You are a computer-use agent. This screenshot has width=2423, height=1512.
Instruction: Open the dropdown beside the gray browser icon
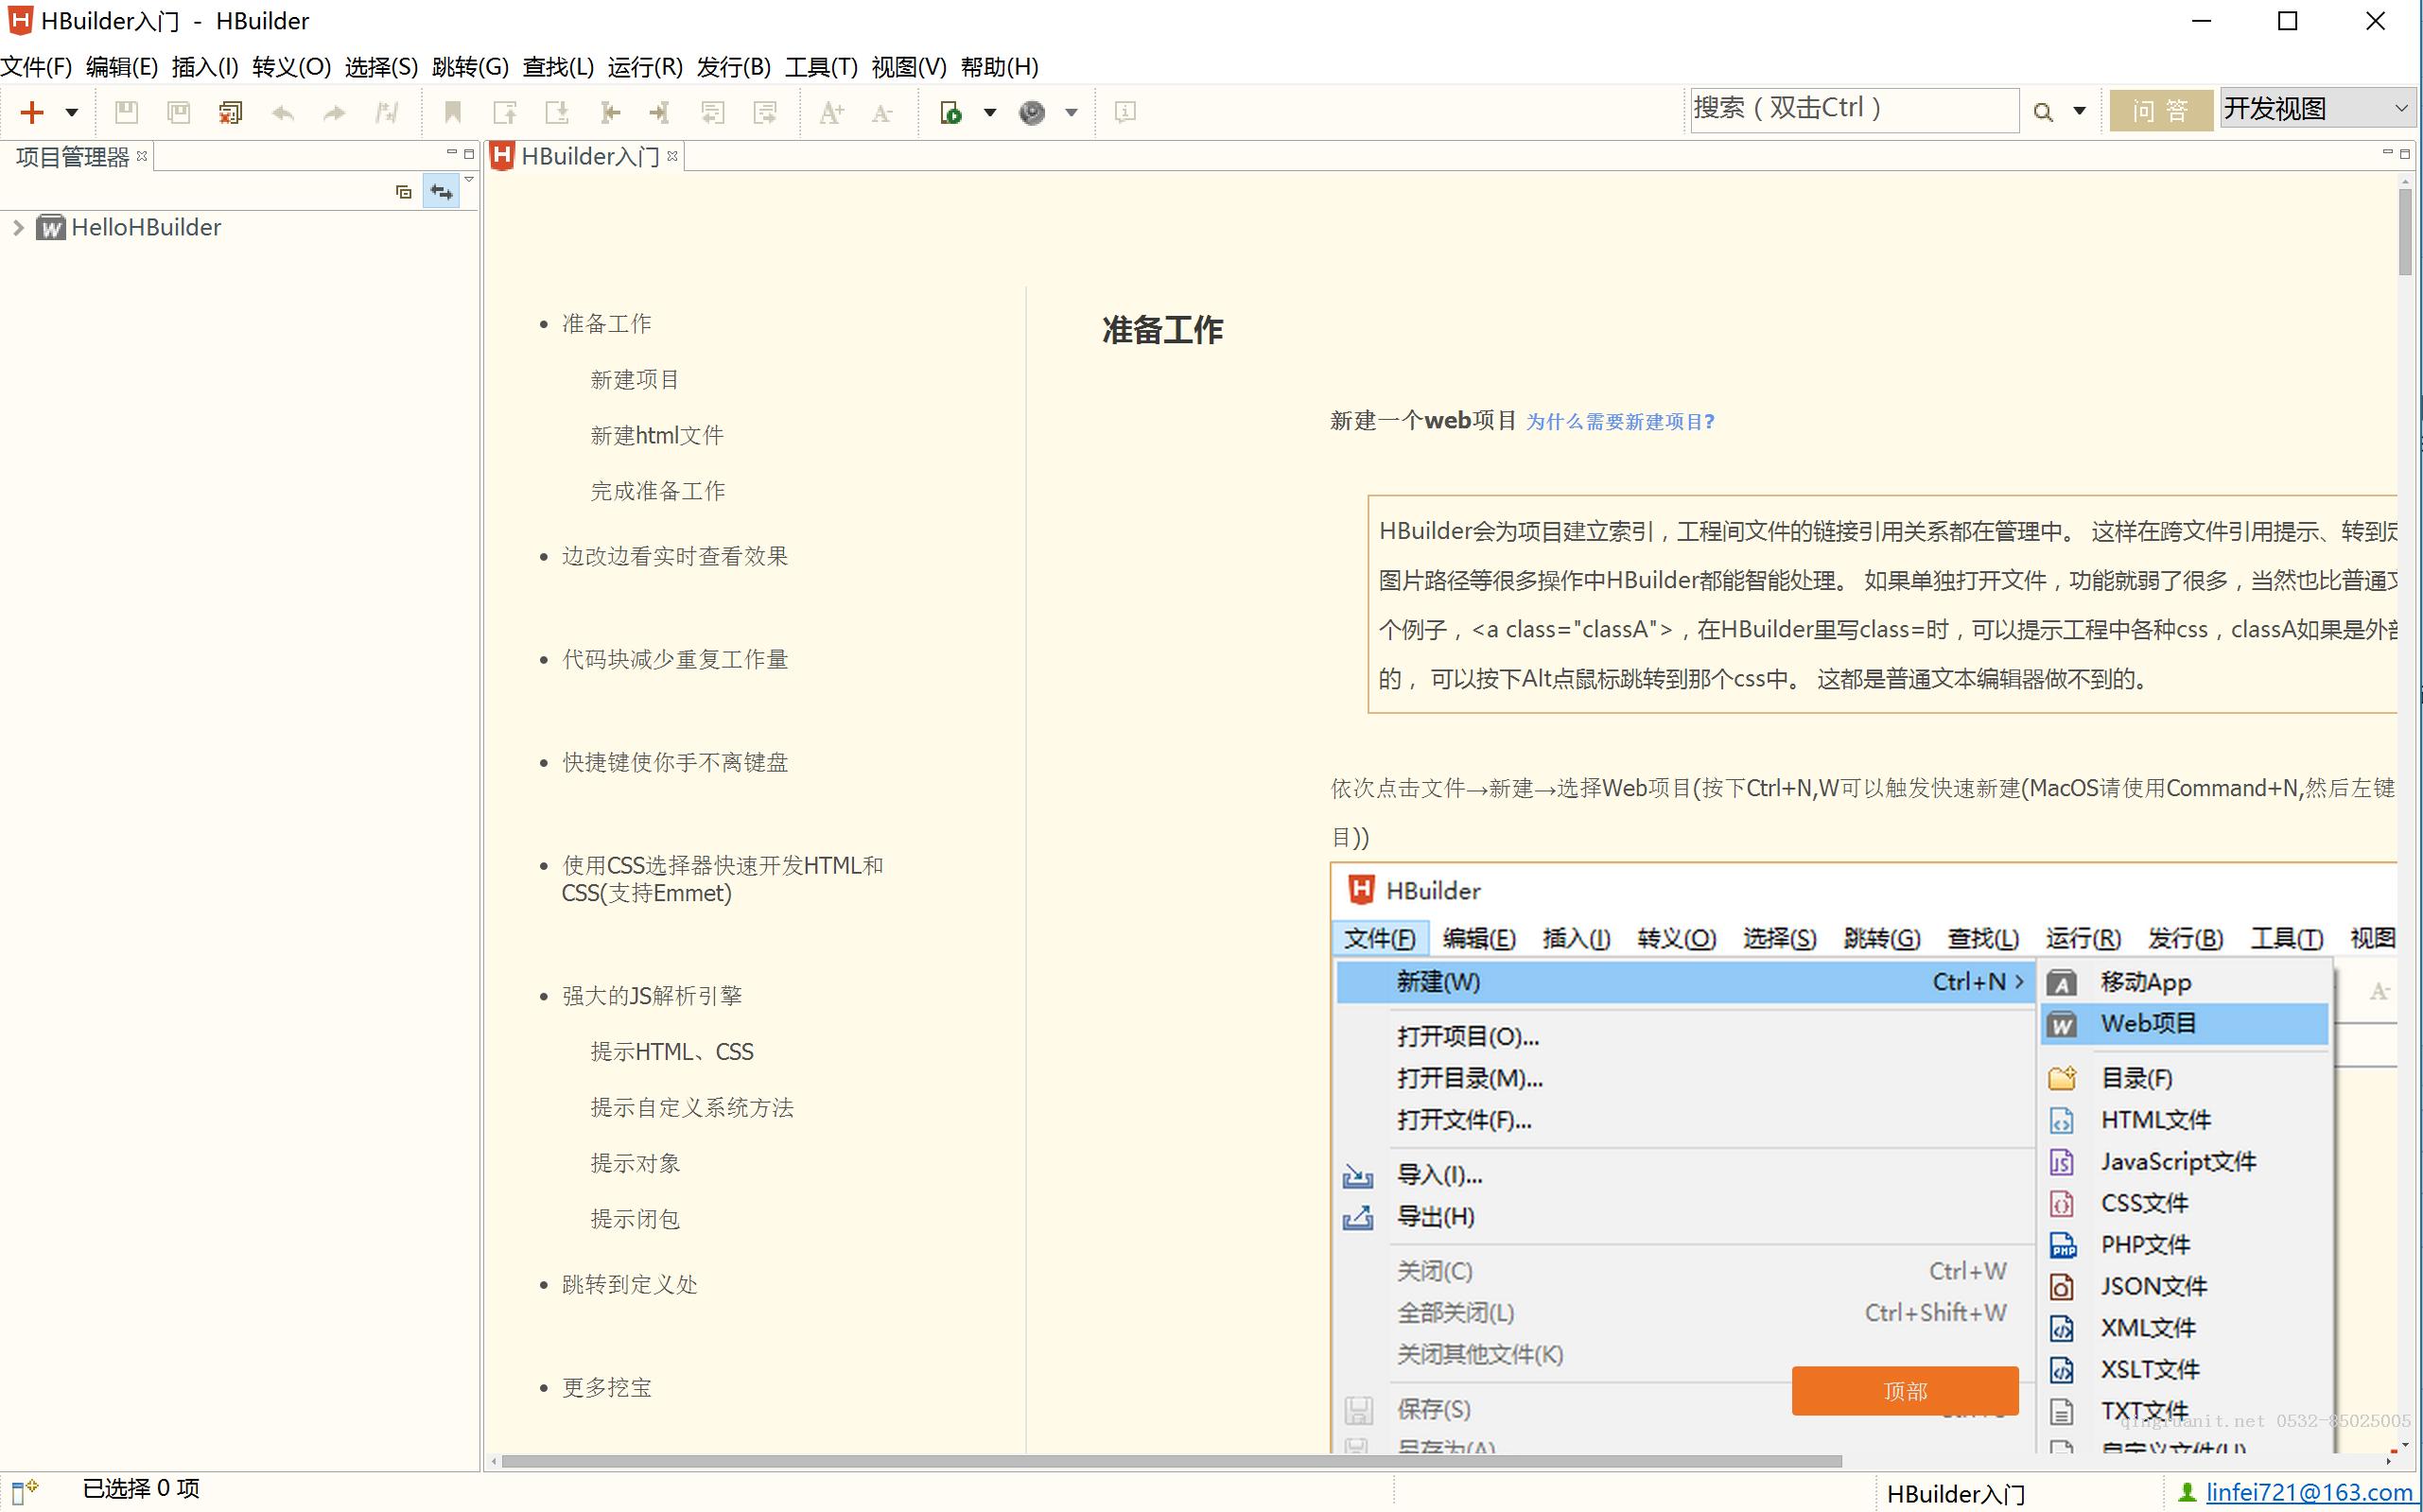pyautogui.click(x=1071, y=112)
